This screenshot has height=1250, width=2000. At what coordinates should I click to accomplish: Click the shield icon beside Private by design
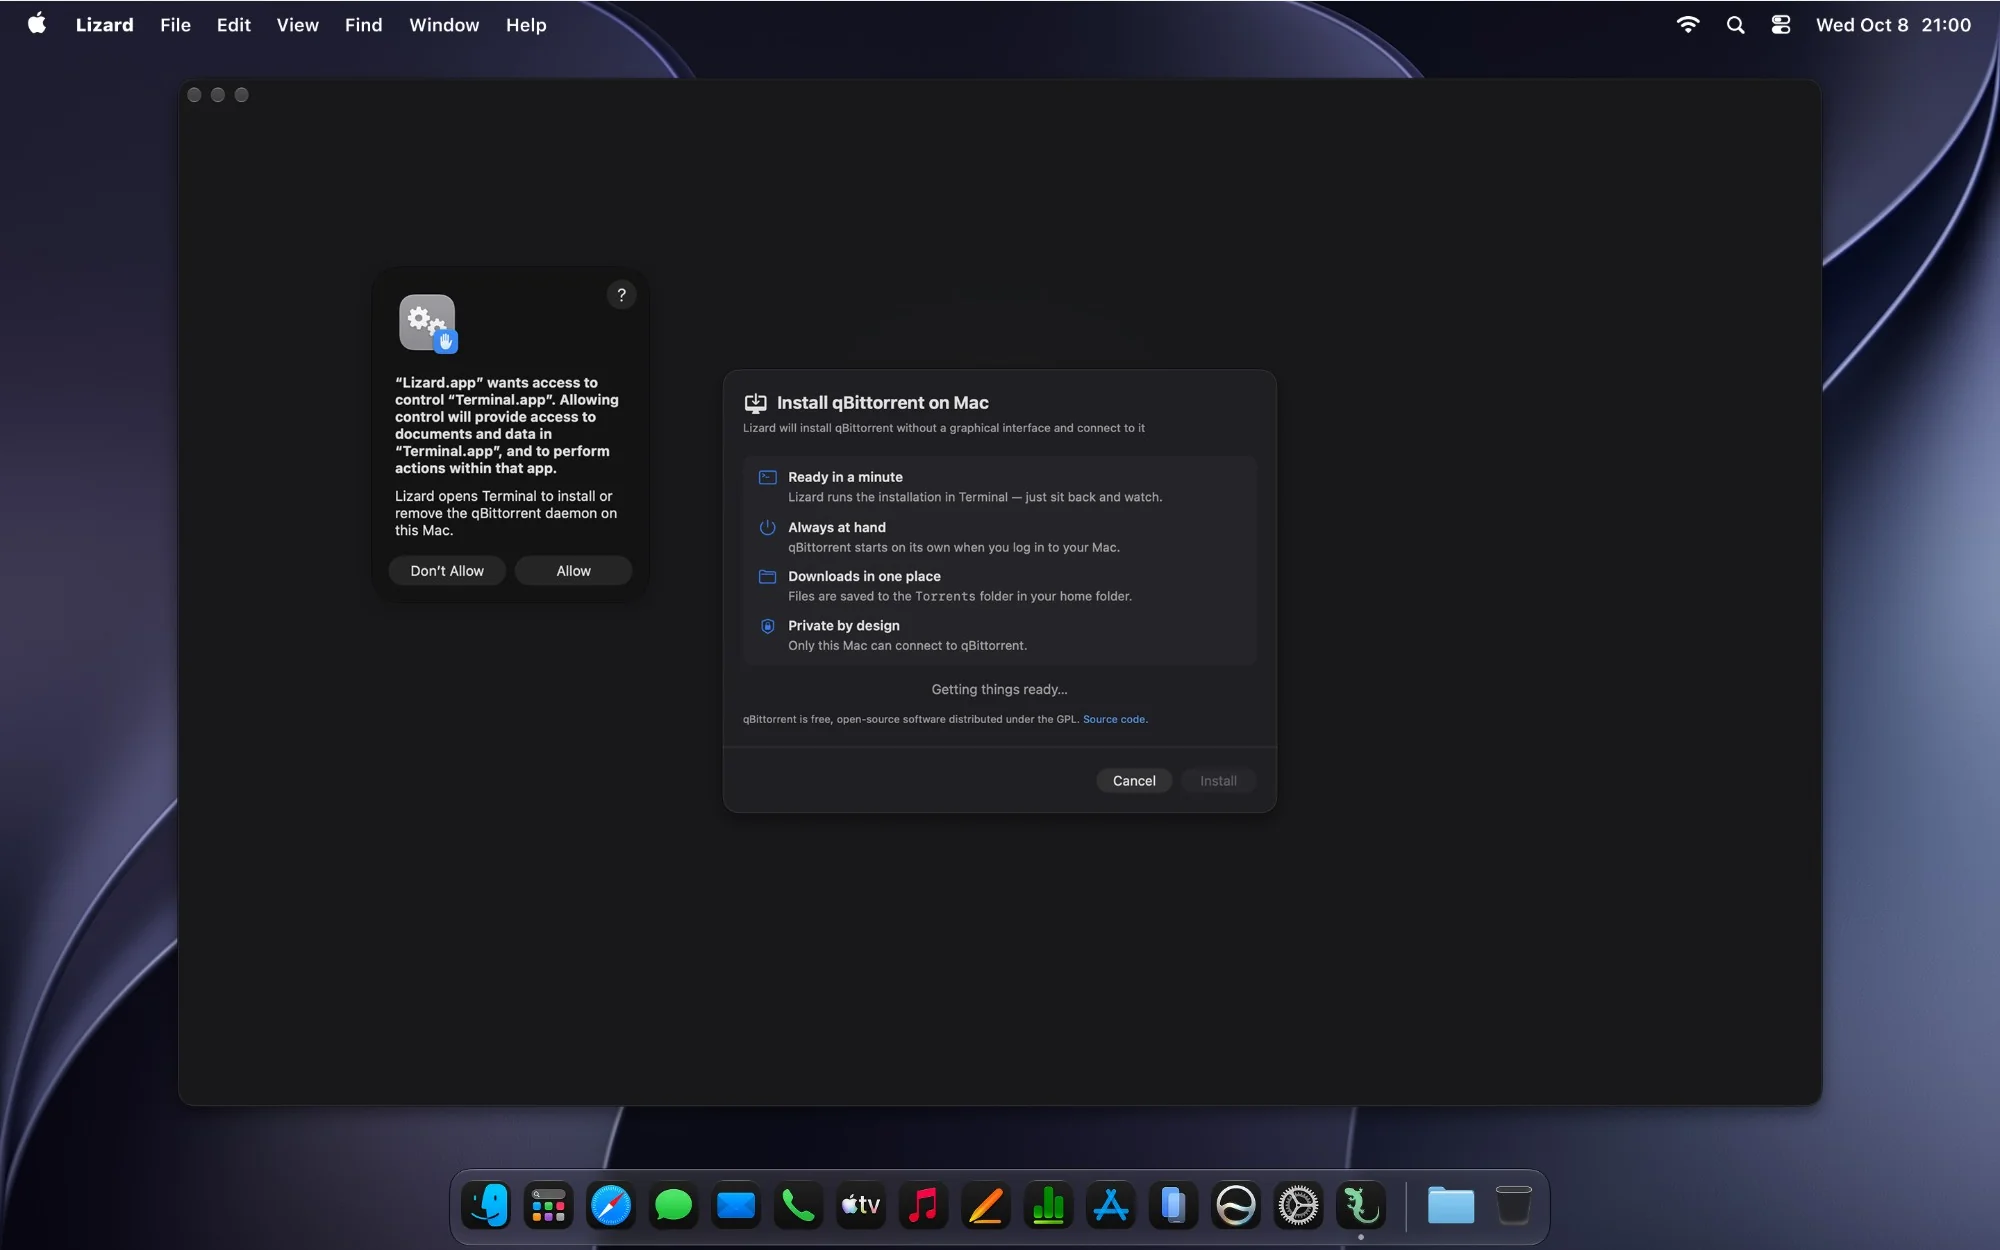(x=767, y=626)
